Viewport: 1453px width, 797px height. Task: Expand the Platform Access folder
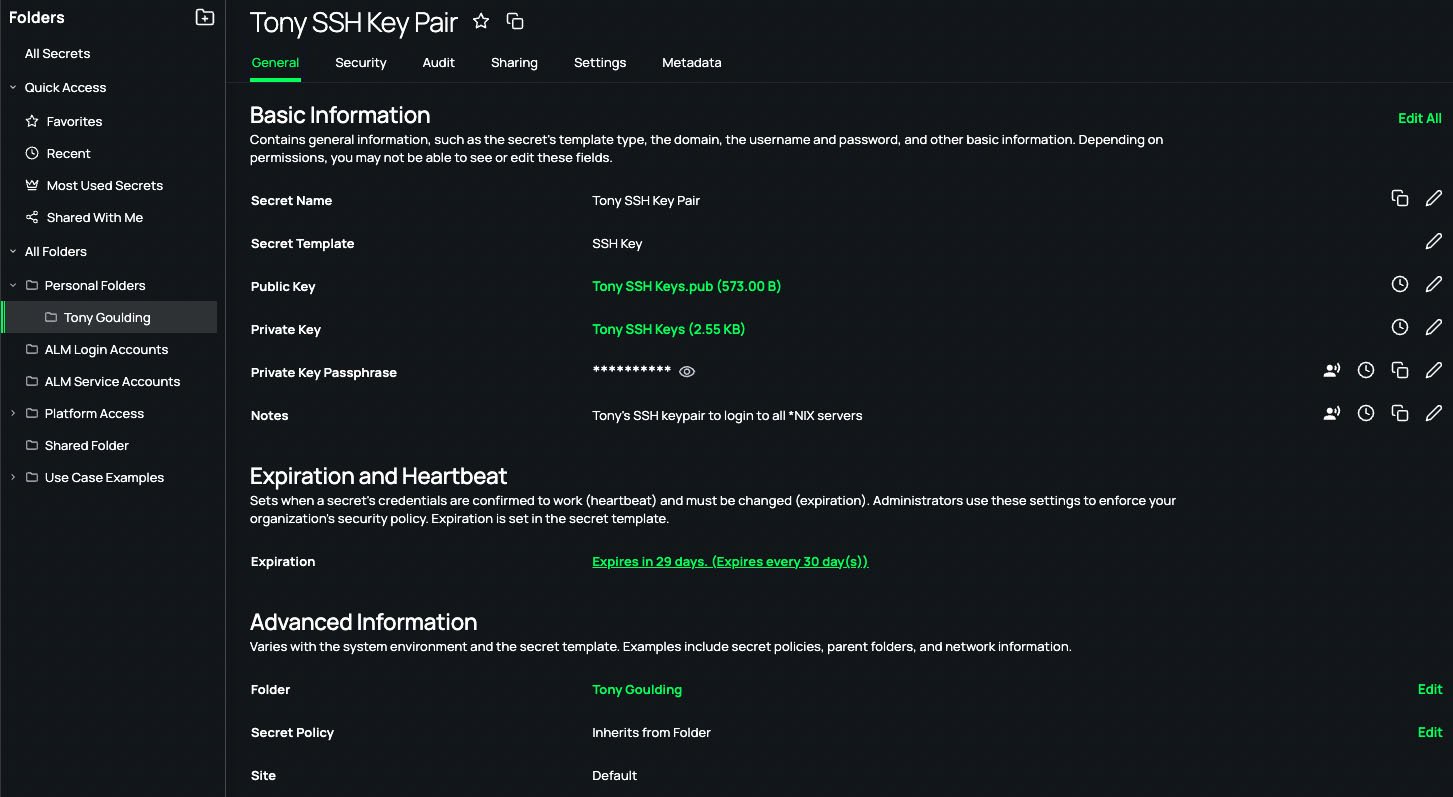point(12,413)
